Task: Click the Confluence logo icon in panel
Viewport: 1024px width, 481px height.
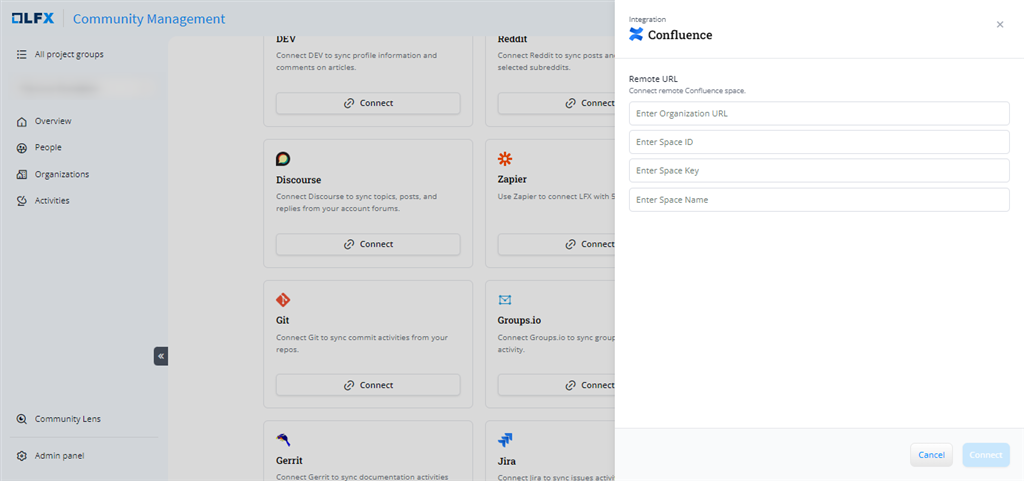Action: click(x=636, y=35)
